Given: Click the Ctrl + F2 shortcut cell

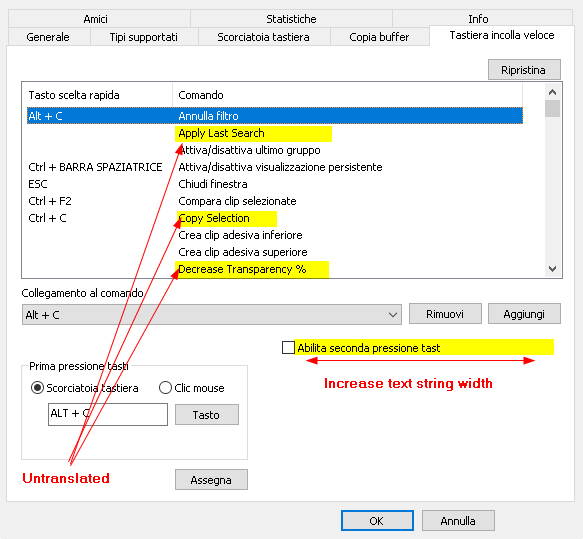Looking at the screenshot, I should point(50,201).
